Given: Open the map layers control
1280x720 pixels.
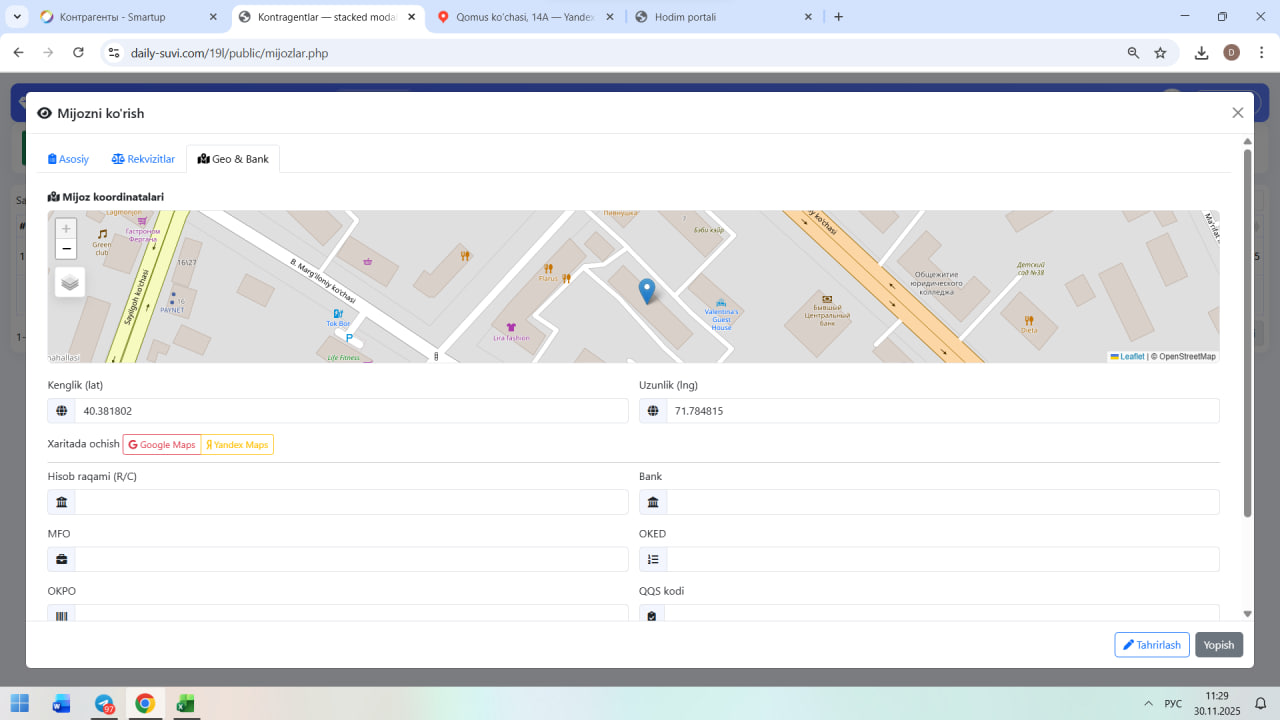Looking at the screenshot, I should pyautogui.click(x=70, y=283).
